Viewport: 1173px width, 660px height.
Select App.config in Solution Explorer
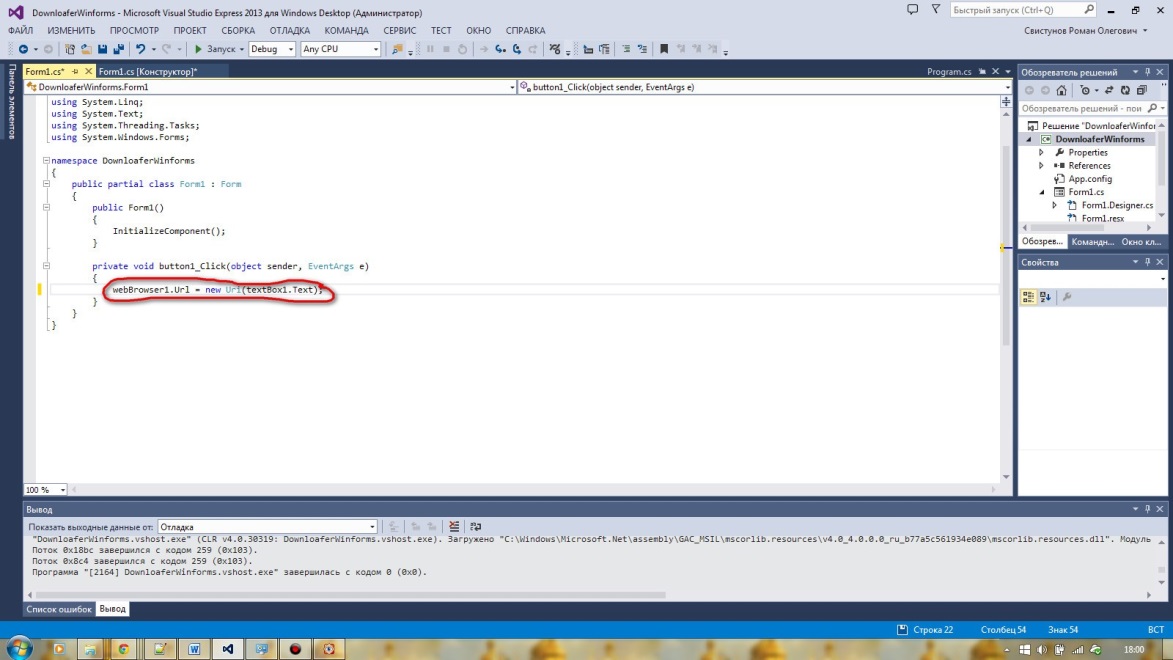(x=1090, y=179)
